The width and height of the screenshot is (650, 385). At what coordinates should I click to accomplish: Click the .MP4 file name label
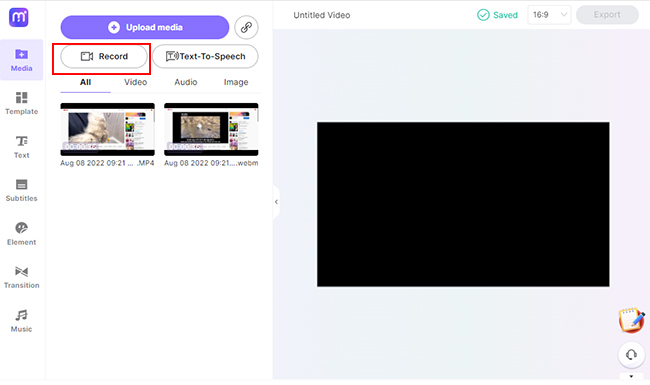pos(107,163)
